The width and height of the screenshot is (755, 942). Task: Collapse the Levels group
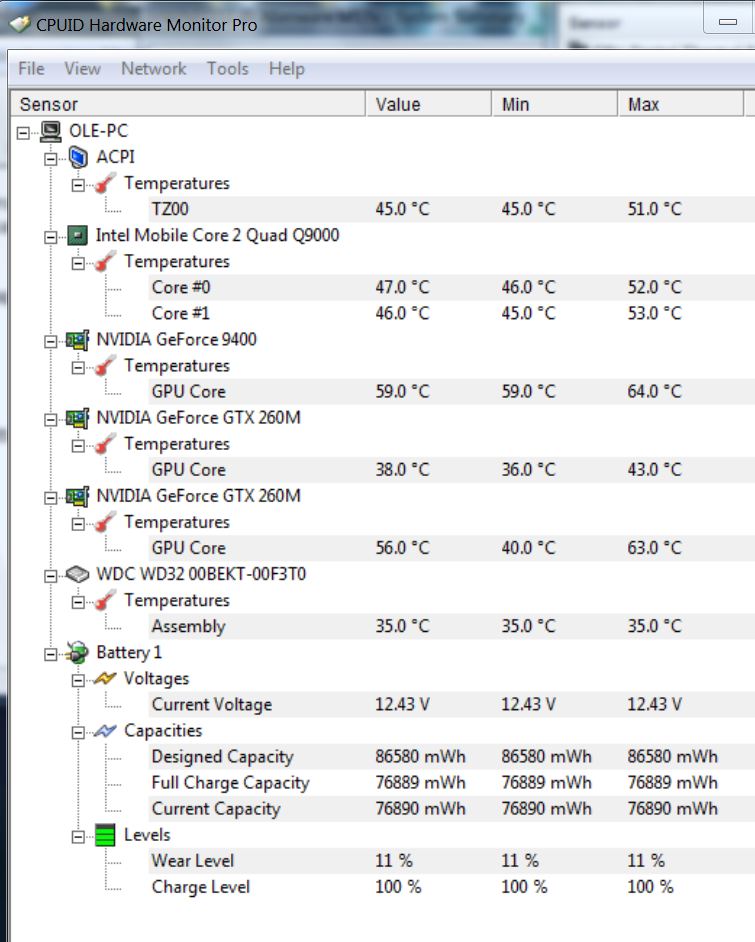(x=79, y=837)
